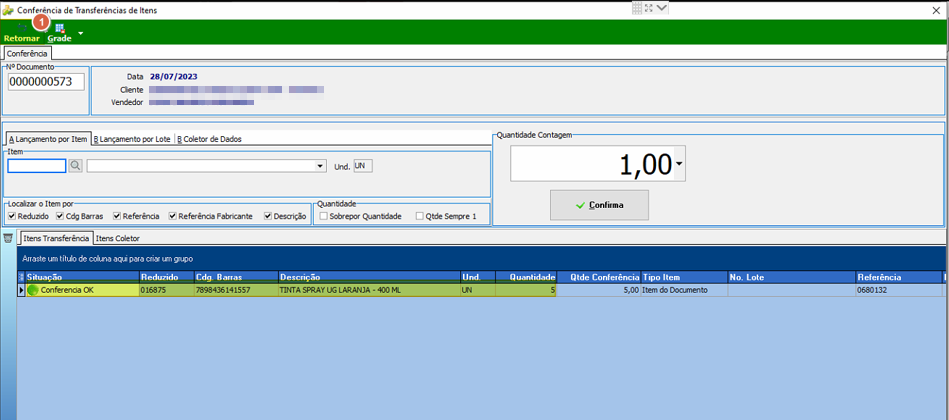The image size is (949, 420).
Task: Open the Grade toolbar button
Action: (x=59, y=33)
